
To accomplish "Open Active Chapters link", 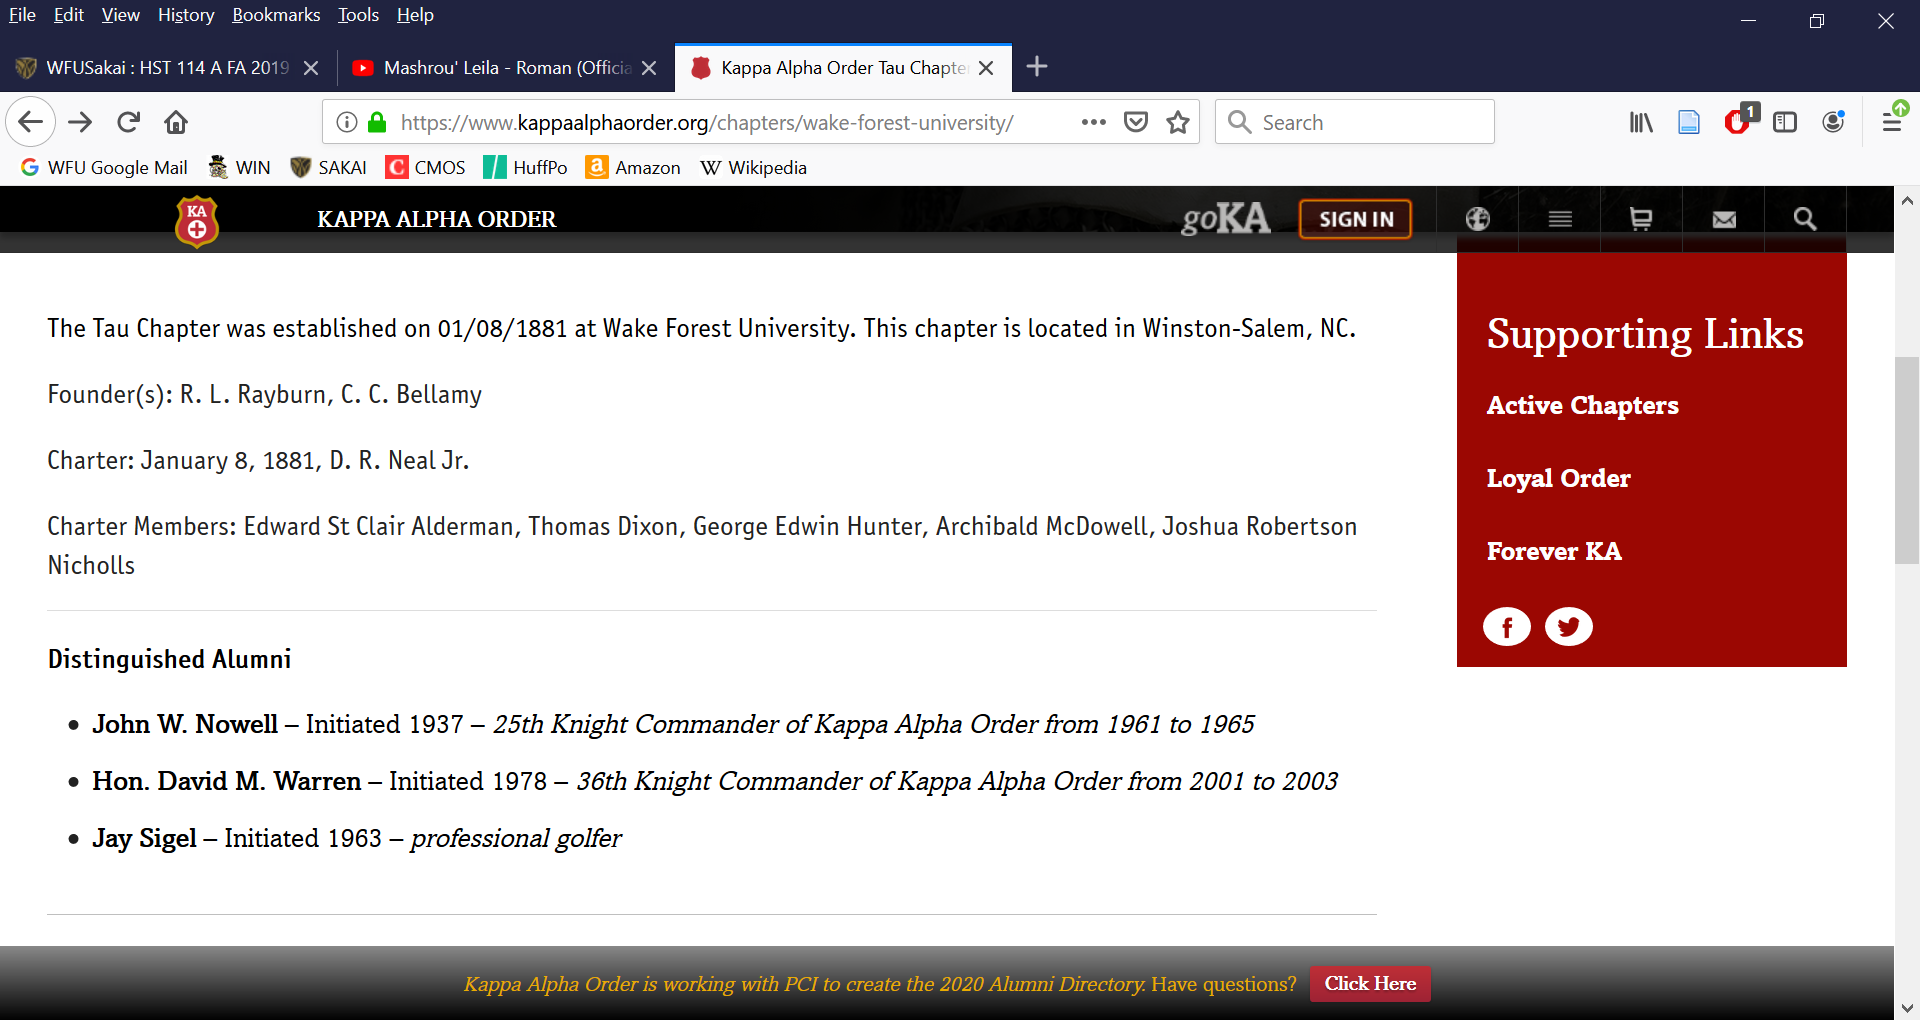I will tap(1582, 405).
